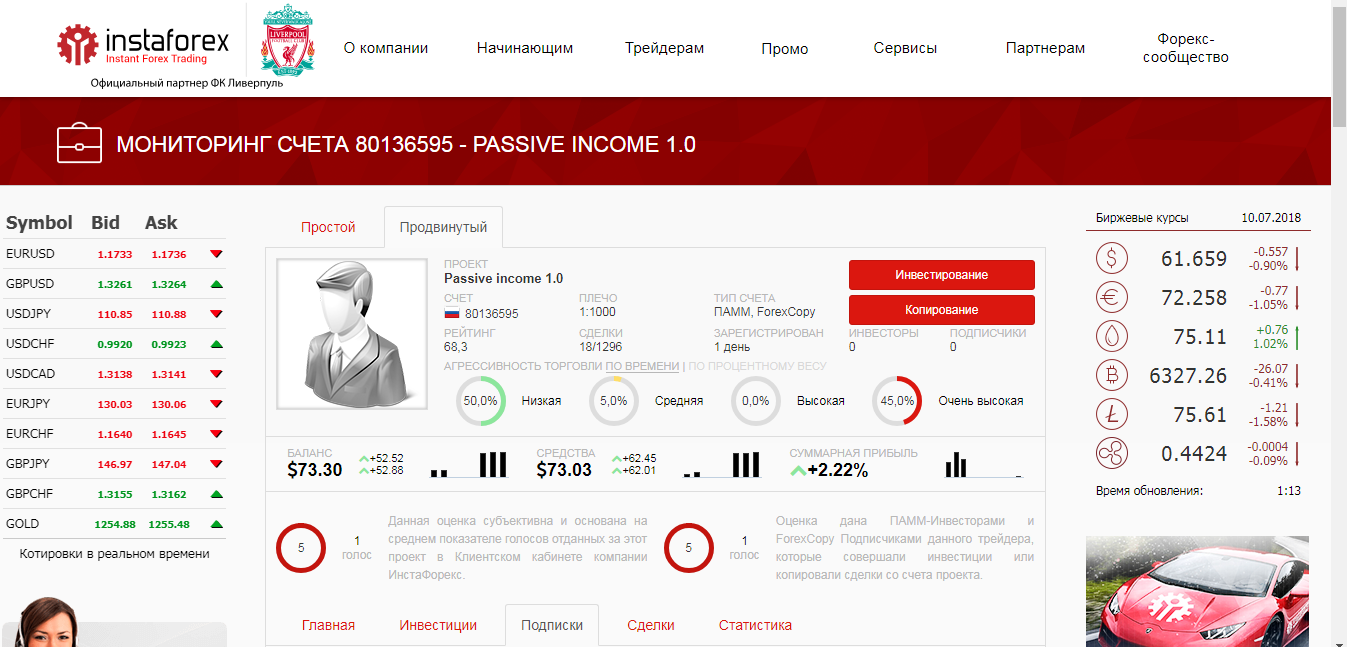This screenshot has height=647, width=1347.
Task: Click the Bitcoin price 6327.26
Action: pyautogui.click(x=1188, y=376)
